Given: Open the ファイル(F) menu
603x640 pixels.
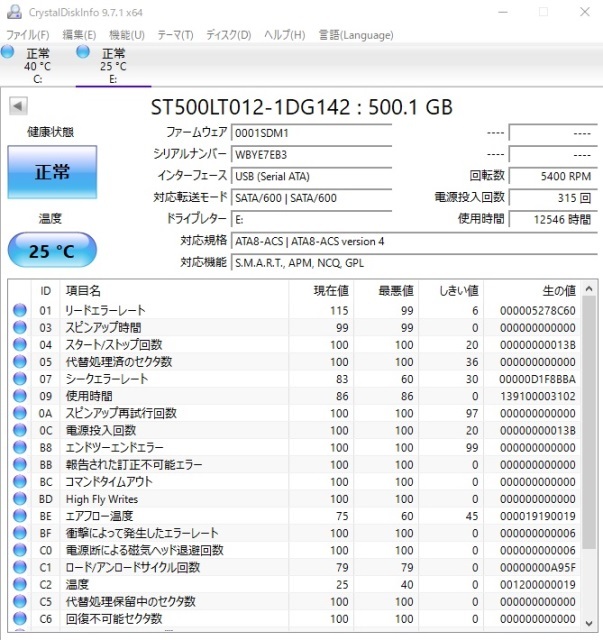Looking at the screenshot, I should (x=28, y=35).
